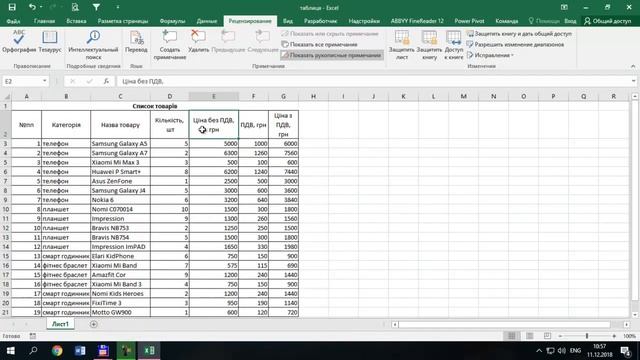Switch to the Данные tab
The width and height of the screenshot is (640, 360).
coord(207,21)
